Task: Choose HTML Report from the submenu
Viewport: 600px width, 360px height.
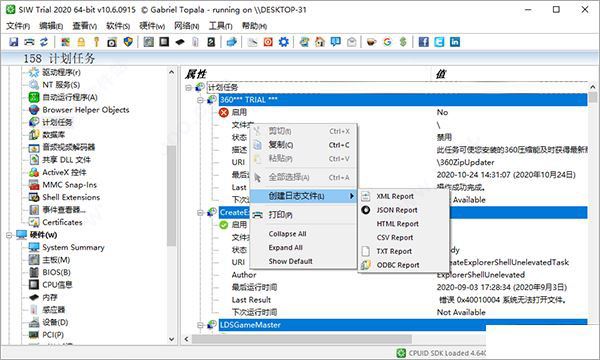Action: [404, 224]
